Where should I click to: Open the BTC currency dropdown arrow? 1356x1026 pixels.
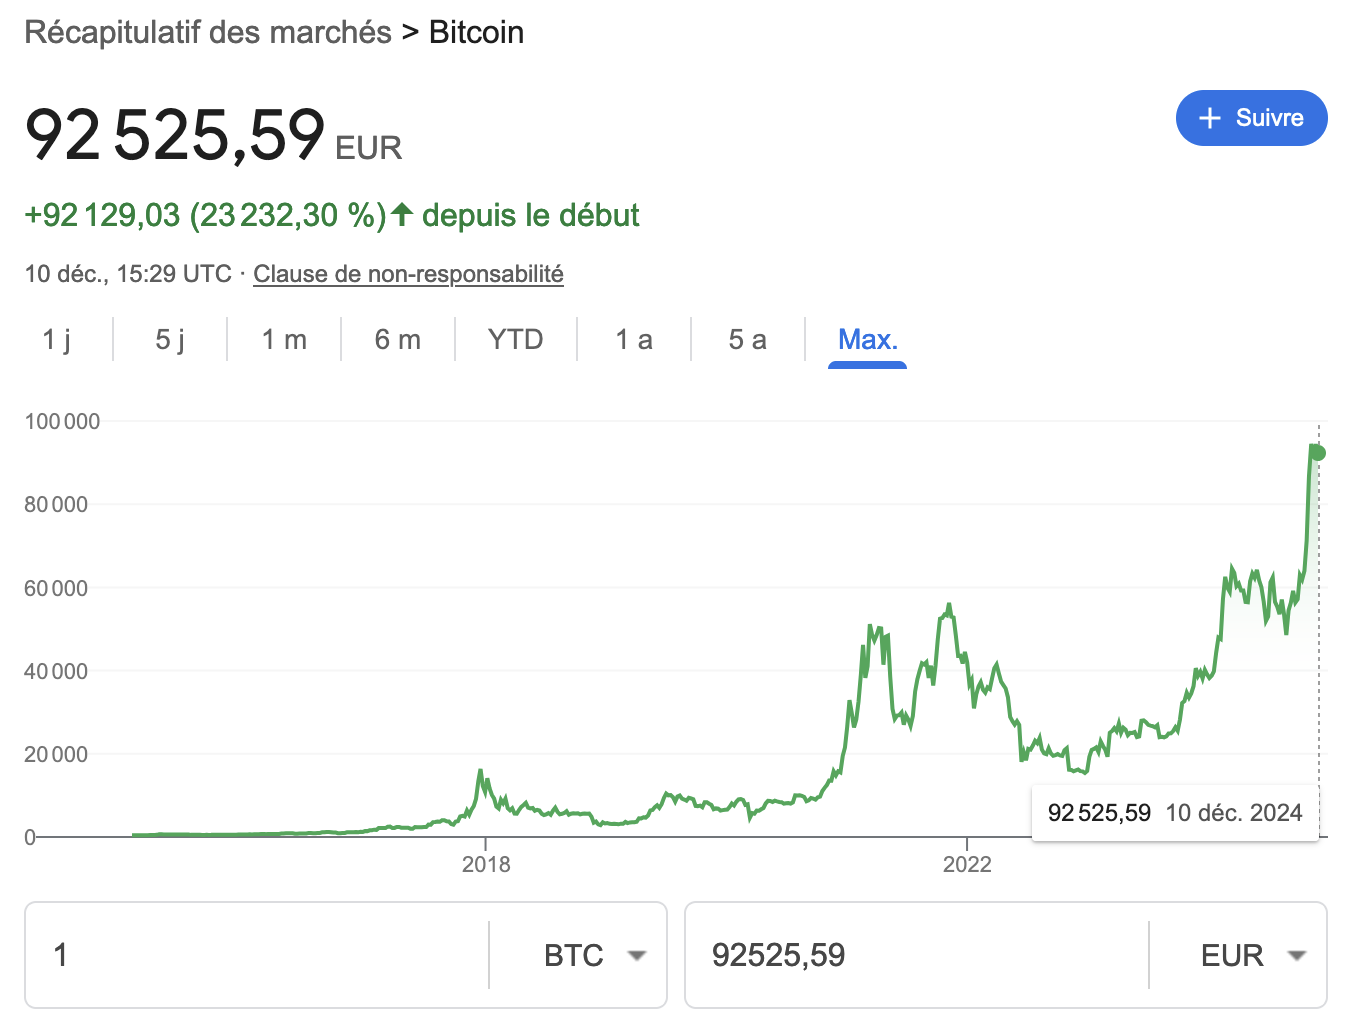click(636, 956)
